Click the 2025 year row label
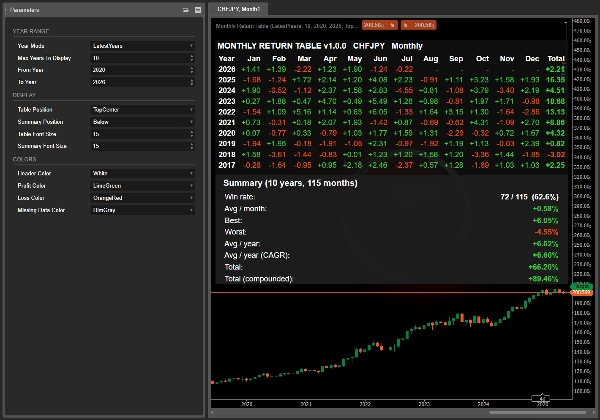Image resolution: width=600 pixels, height=420 pixels. click(227, 80)
